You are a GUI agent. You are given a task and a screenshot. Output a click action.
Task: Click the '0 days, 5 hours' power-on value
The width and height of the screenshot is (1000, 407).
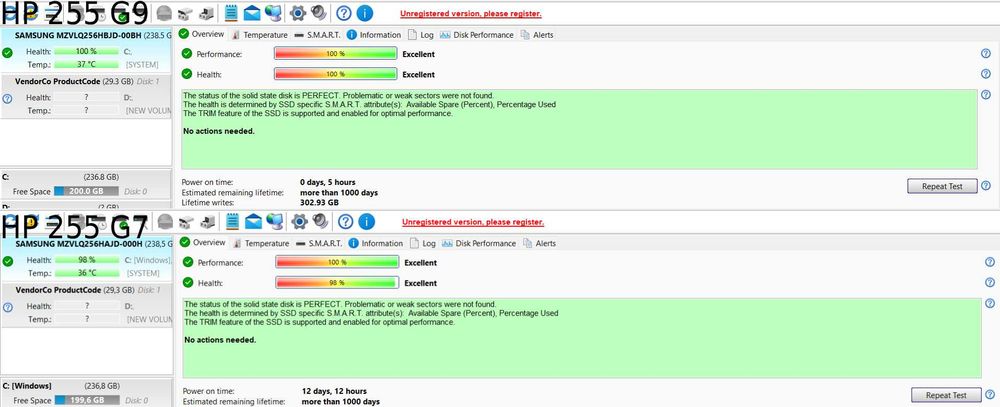click(328, 182)
